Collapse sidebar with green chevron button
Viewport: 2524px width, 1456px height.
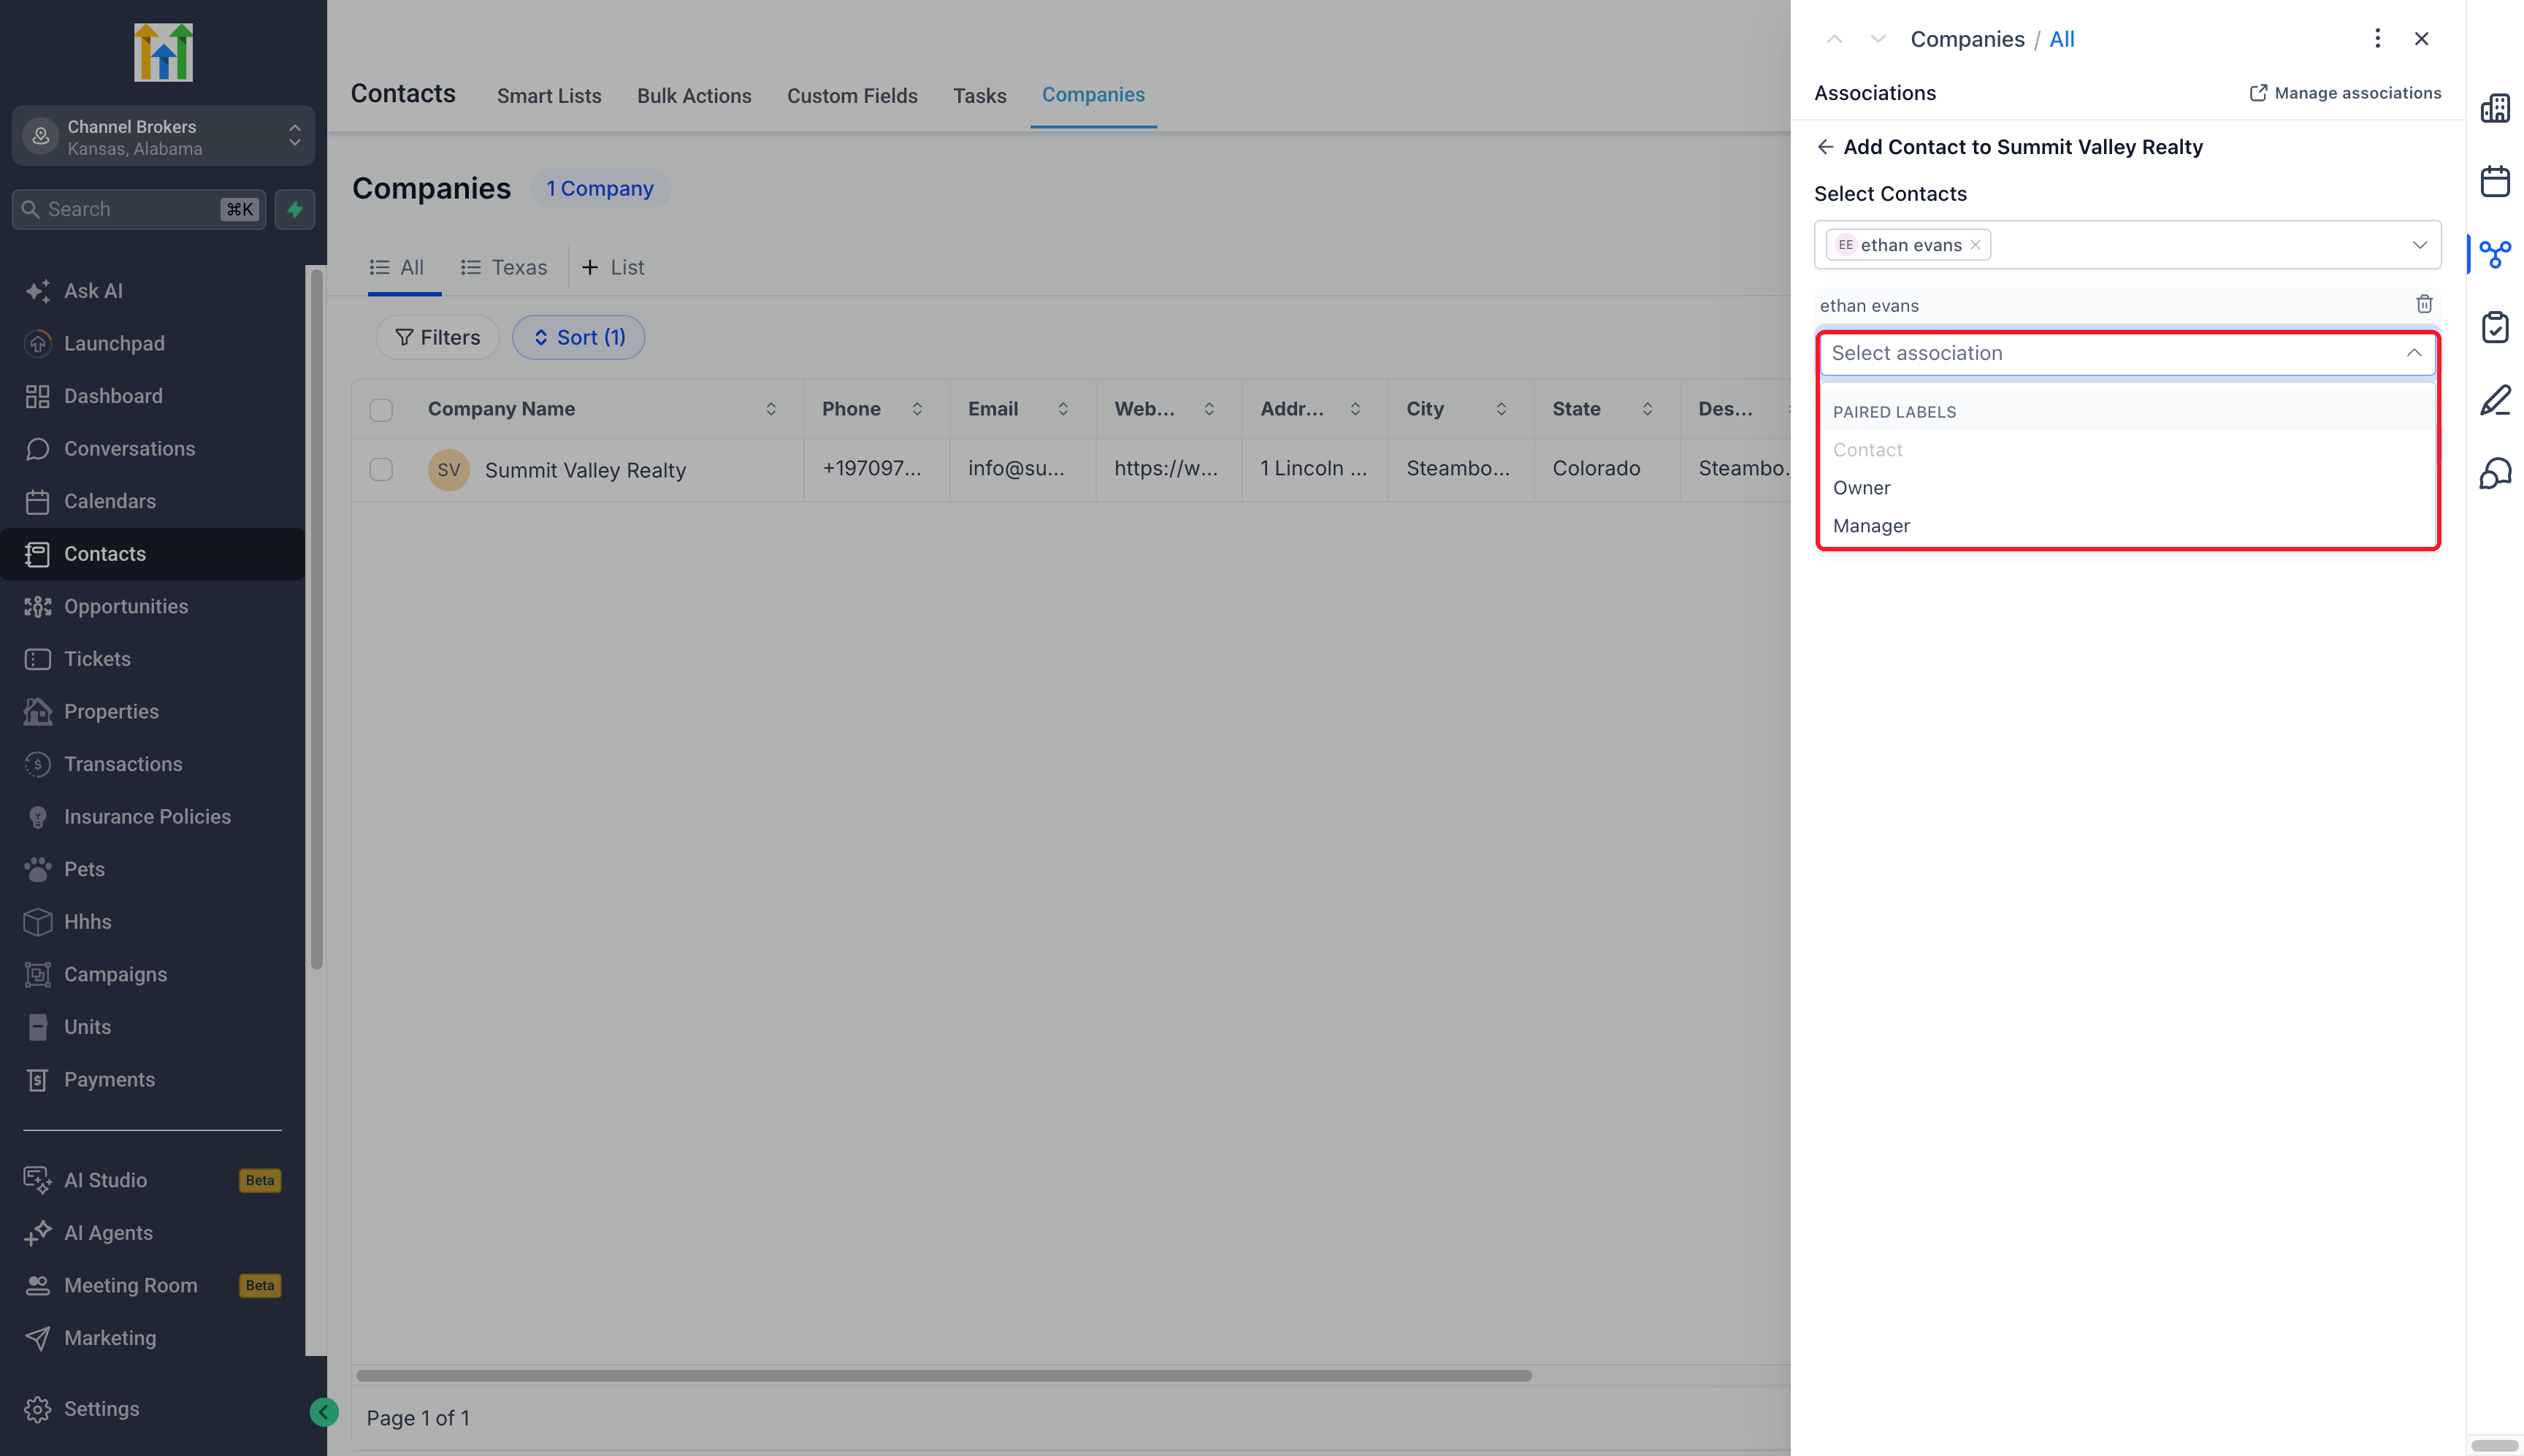[x=323, y=1412]
